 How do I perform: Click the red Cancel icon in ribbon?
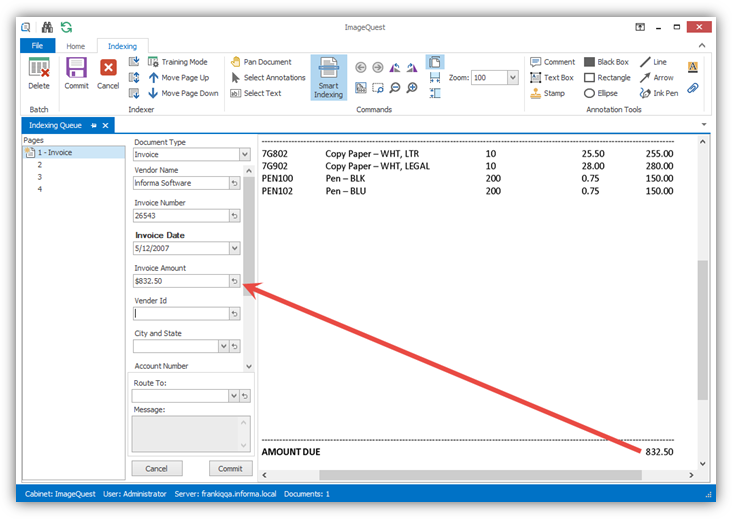(x=108, y=68)
